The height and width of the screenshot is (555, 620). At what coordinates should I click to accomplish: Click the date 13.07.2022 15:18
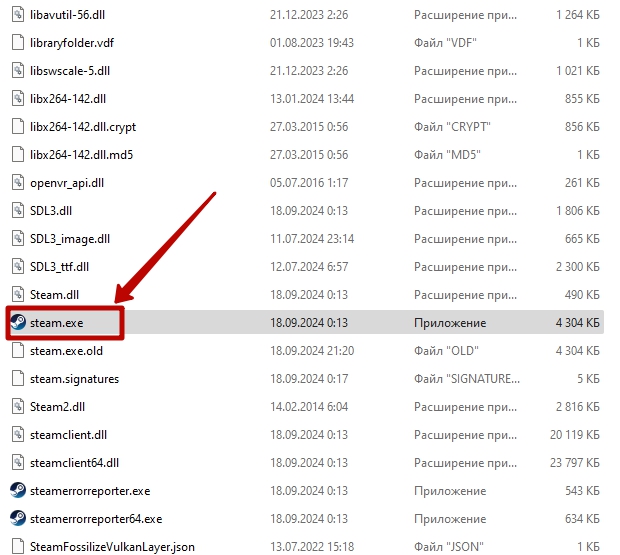[x=312, y=547]
